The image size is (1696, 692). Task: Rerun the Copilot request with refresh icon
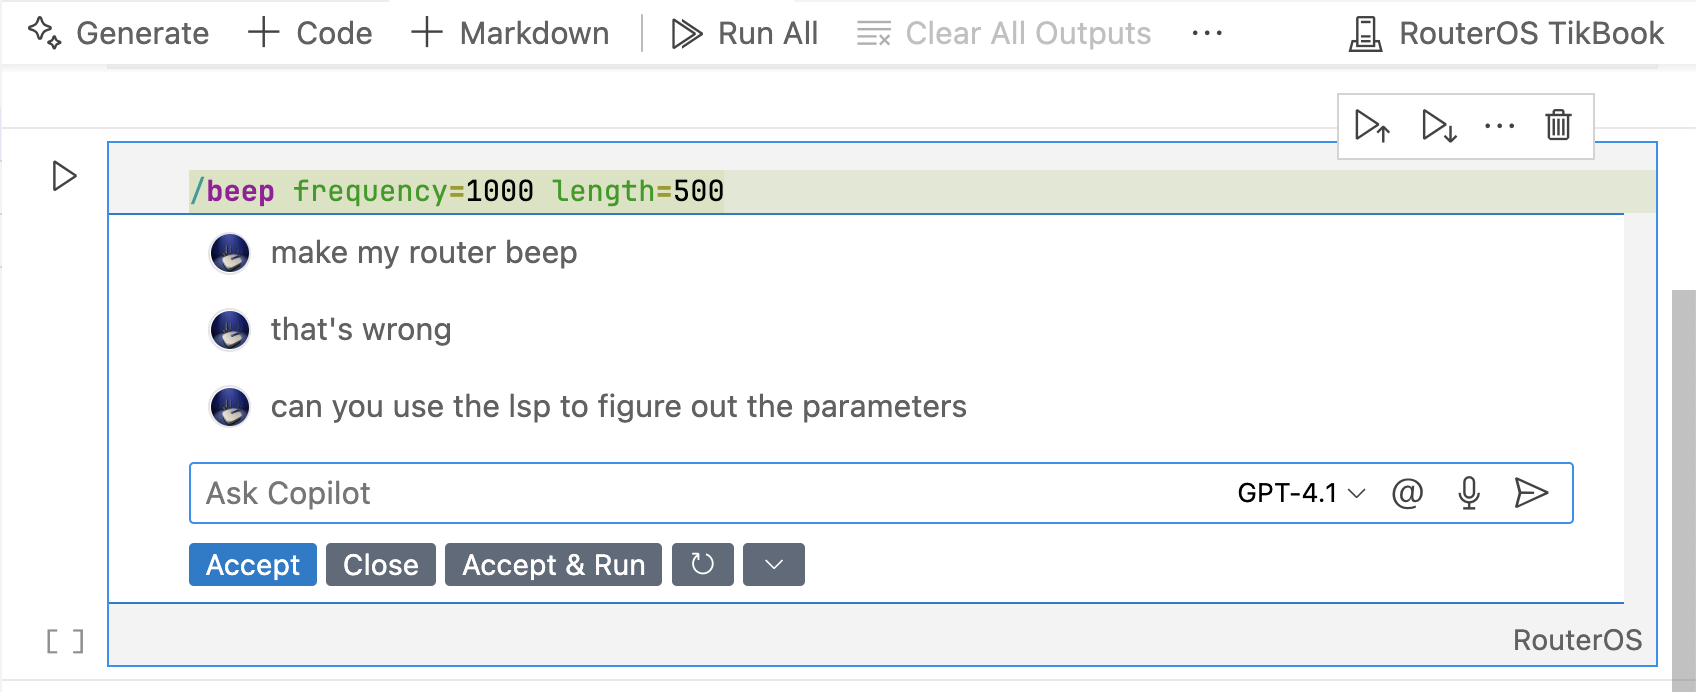[x=703, y=565]
